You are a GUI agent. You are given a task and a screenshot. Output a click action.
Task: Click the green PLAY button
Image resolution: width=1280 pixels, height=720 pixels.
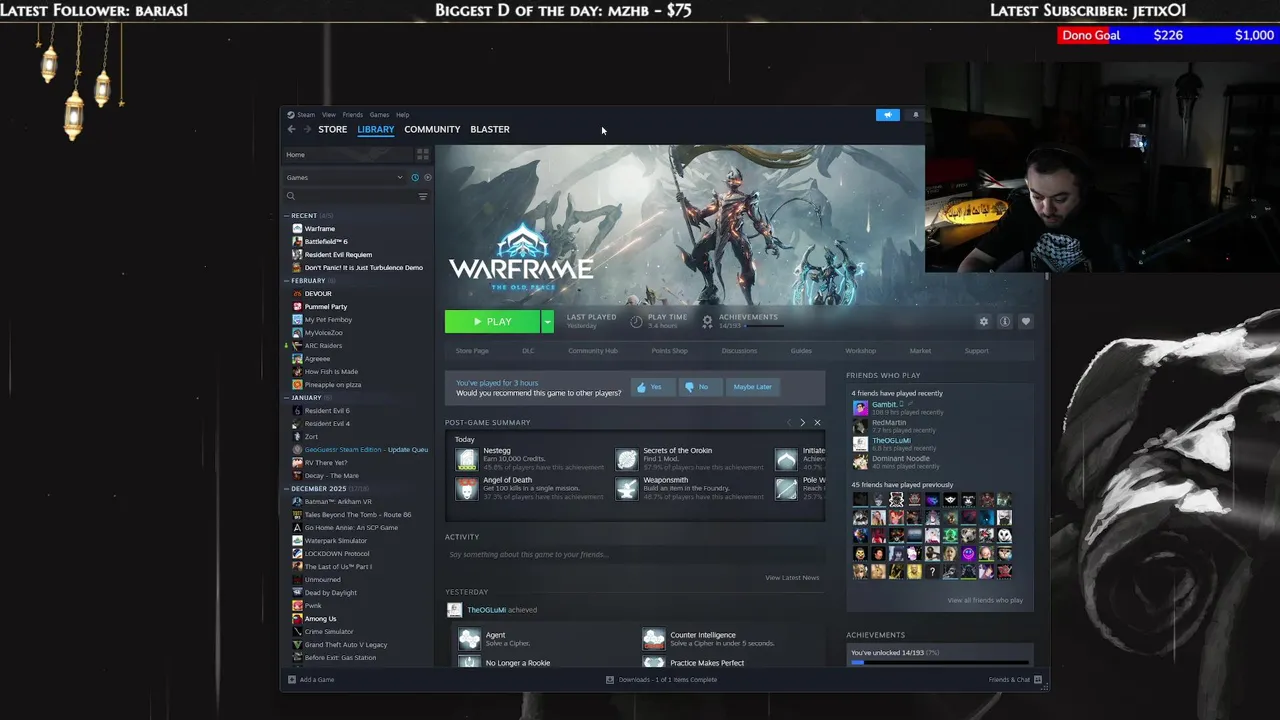click(x=492, y=321)
